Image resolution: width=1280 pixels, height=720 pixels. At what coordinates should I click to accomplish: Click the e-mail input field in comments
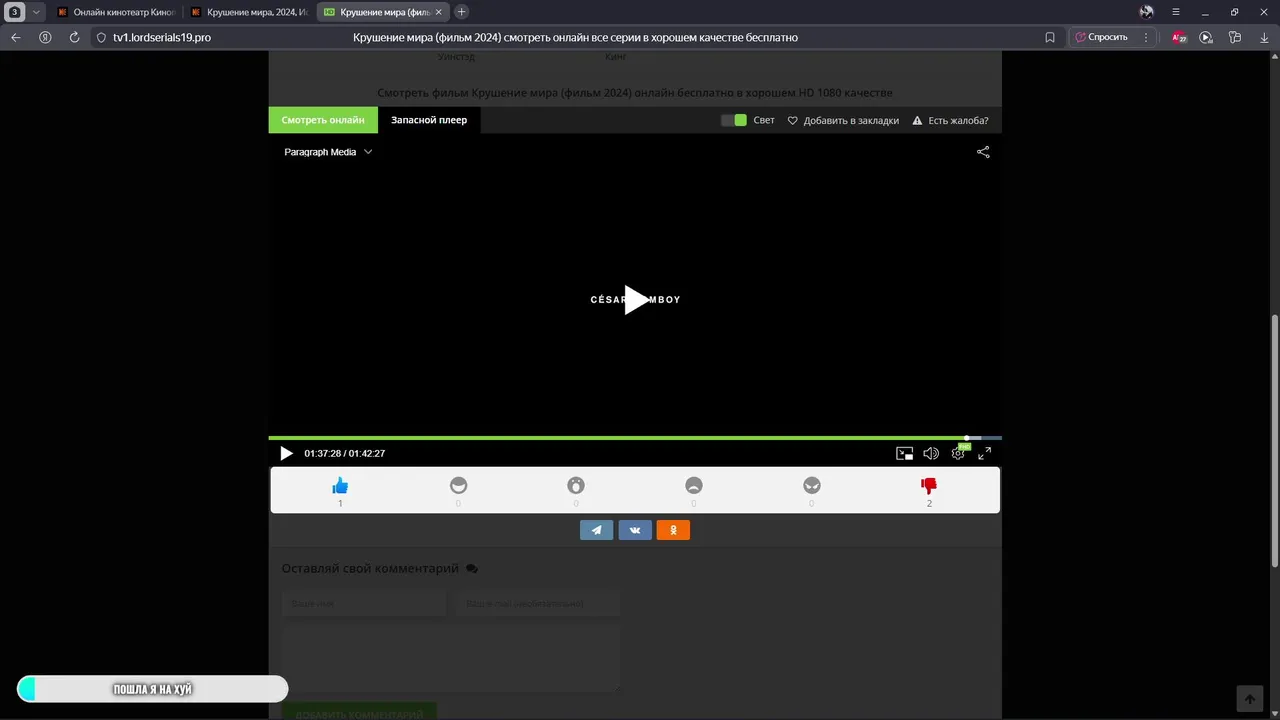[538, 604]
